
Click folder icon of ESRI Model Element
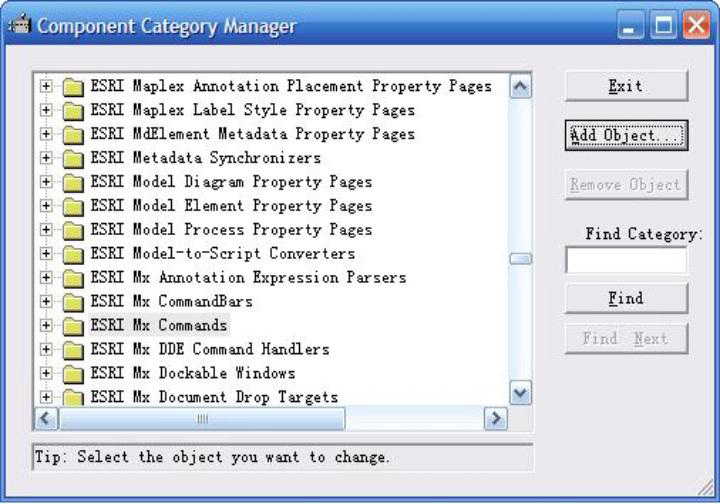click(x=73, y=206)
